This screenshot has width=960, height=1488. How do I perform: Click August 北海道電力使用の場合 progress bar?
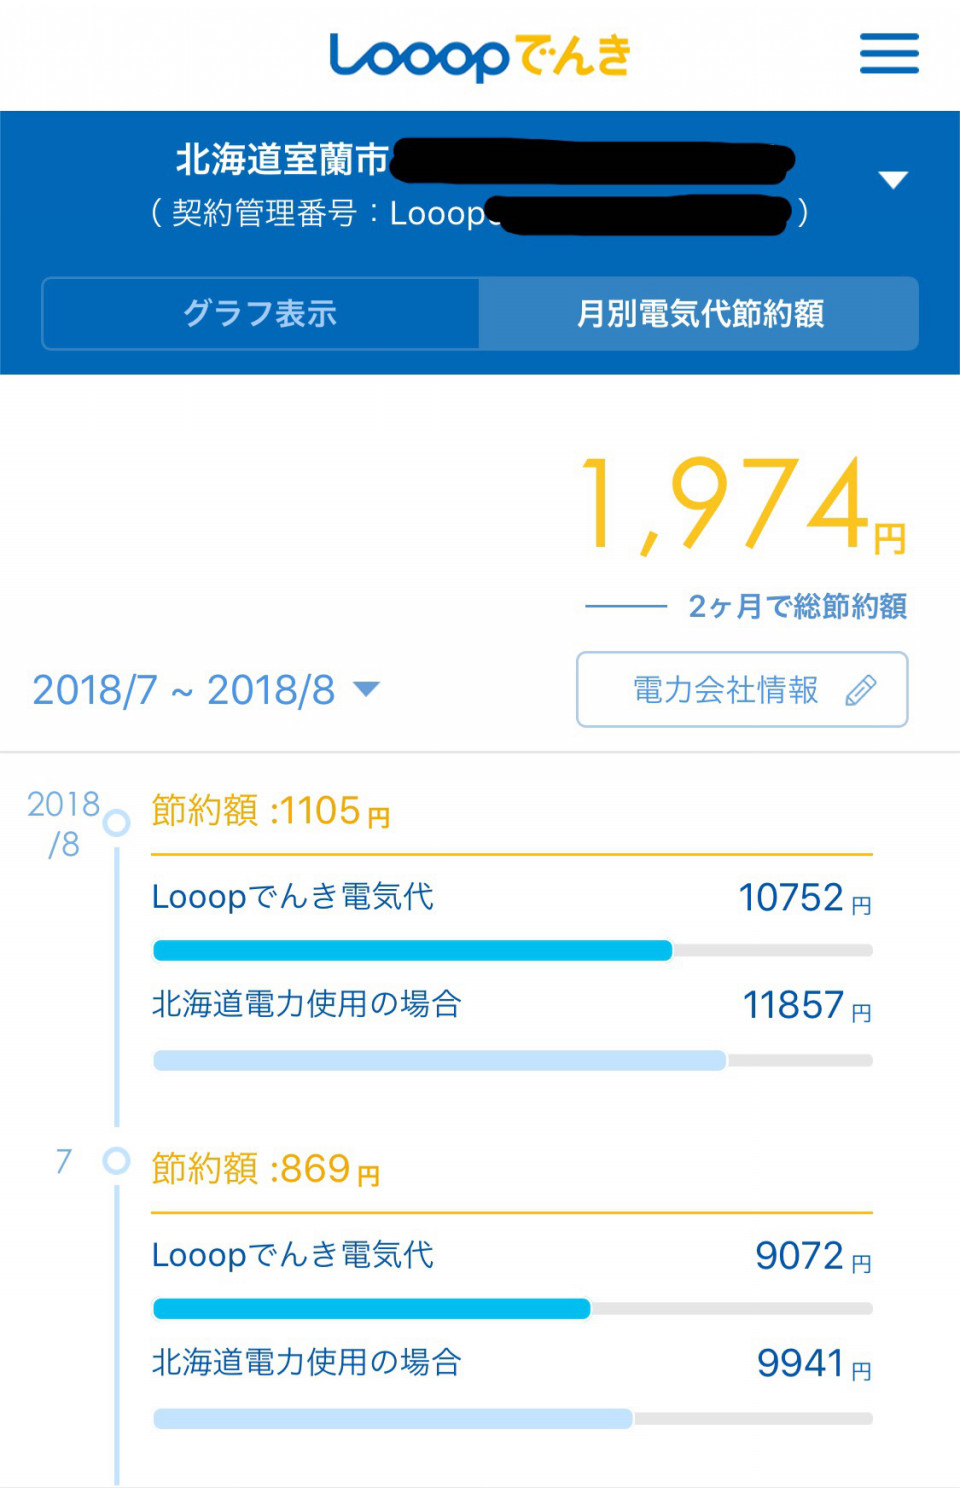tap(512, 1060)
